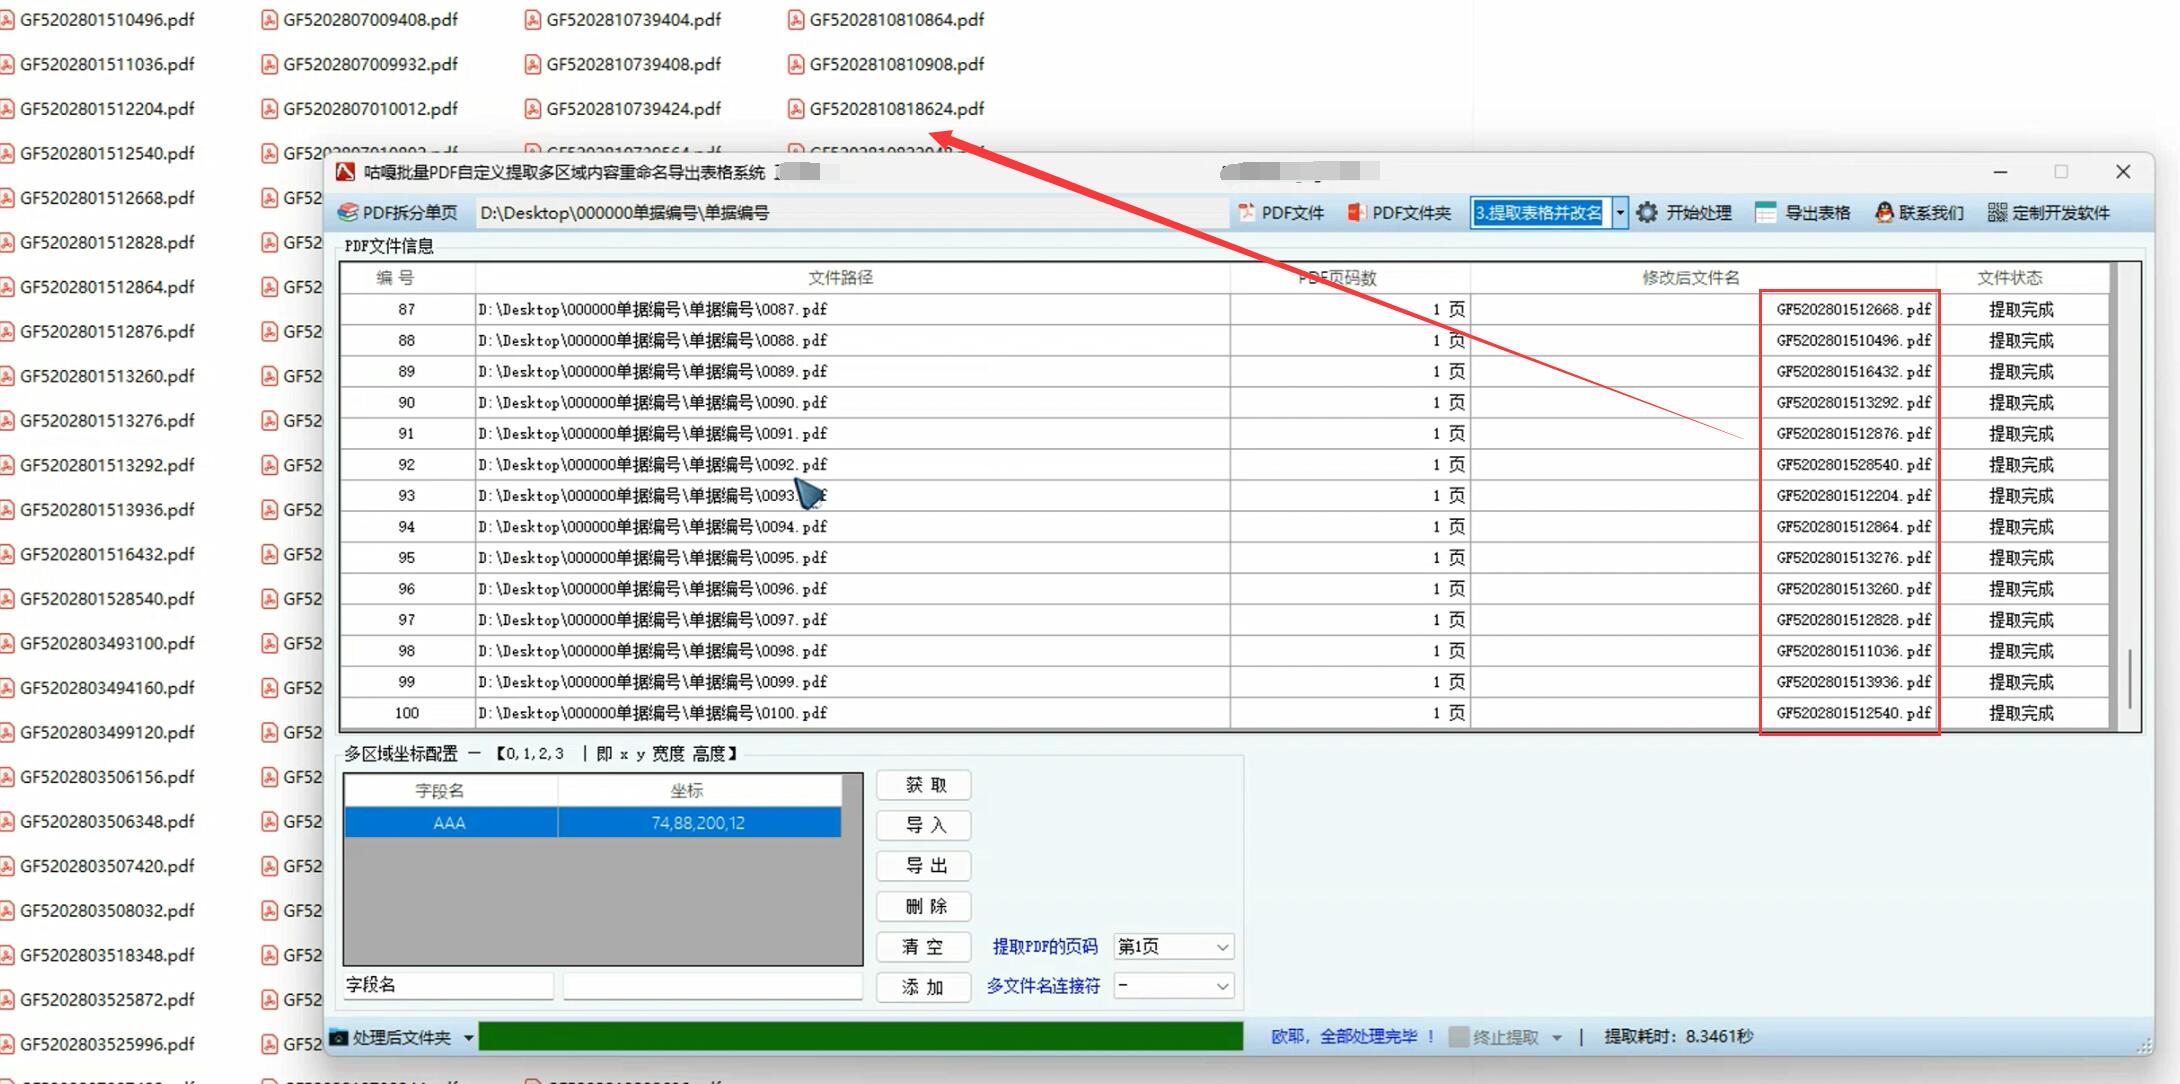Open GF5202810818624.pdf file icon
Image resolution: width=2180 pixels, height=1084 pixels.
796,108
